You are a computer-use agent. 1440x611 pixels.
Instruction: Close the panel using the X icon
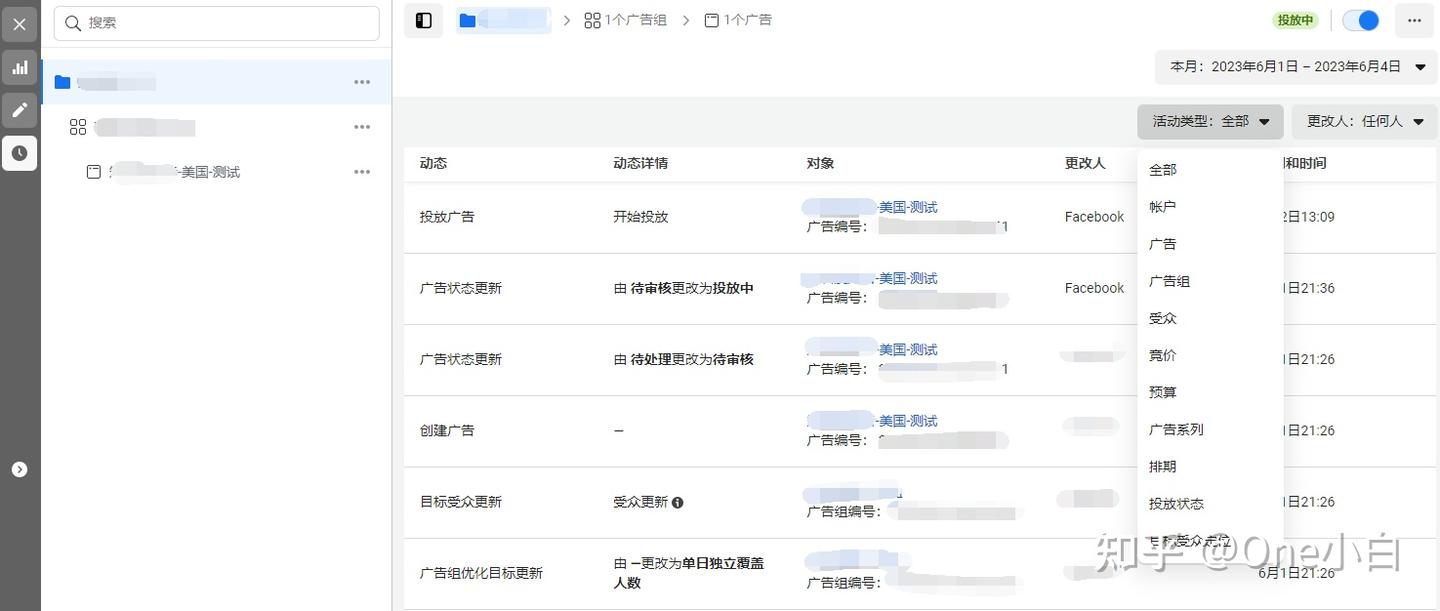point(20,24)
